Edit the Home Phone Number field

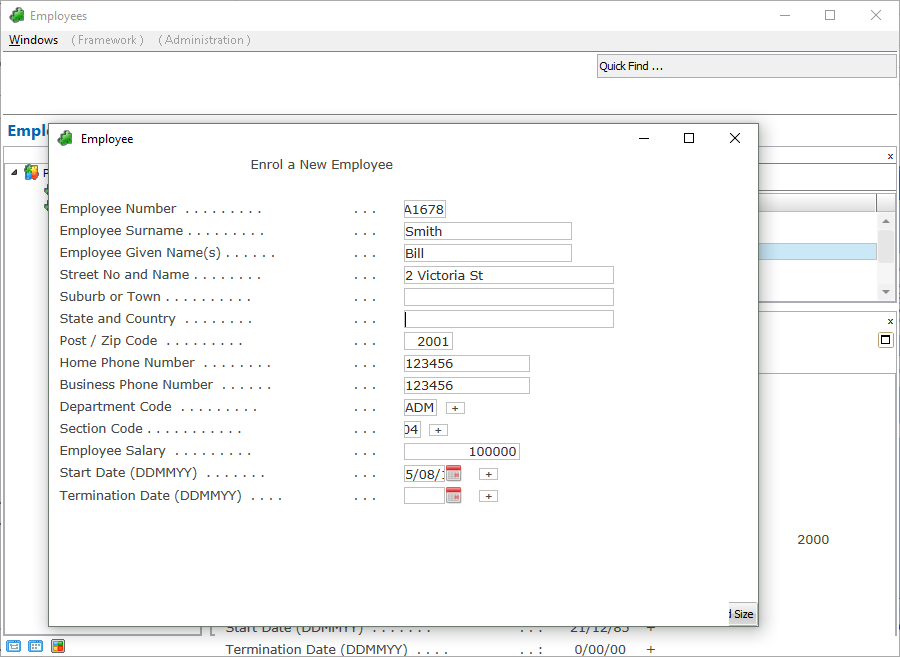467,363
